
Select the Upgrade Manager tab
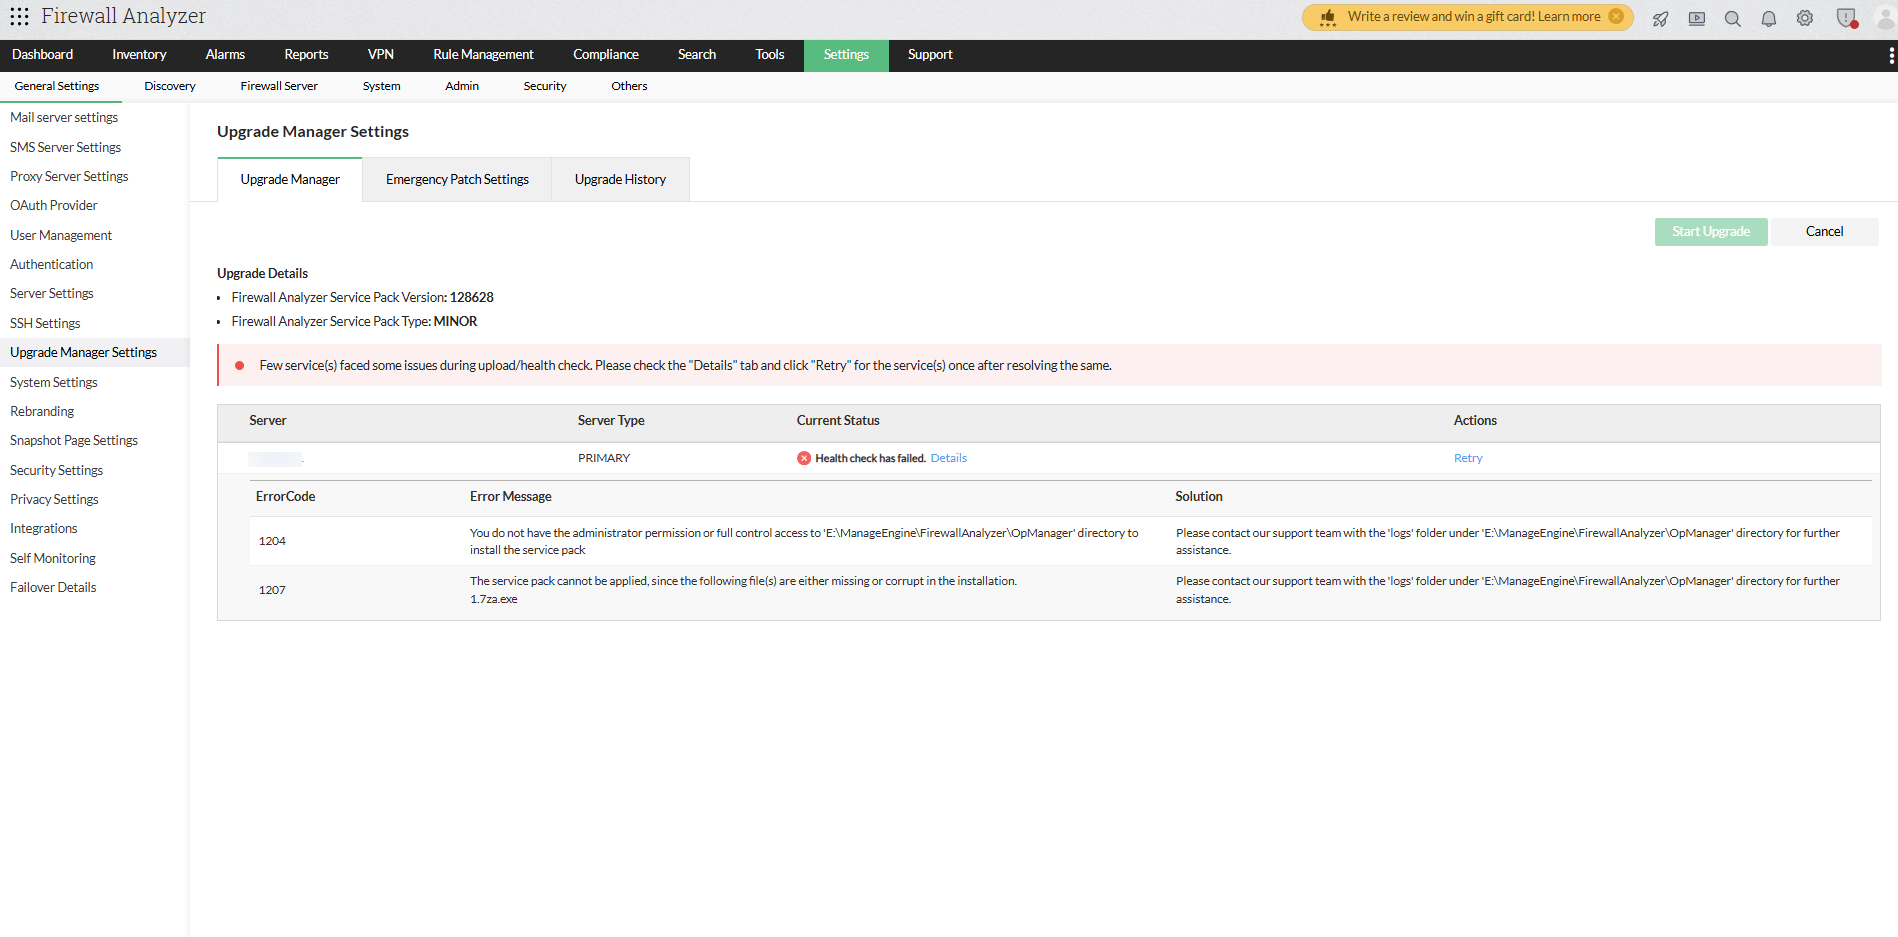[290, 180]
